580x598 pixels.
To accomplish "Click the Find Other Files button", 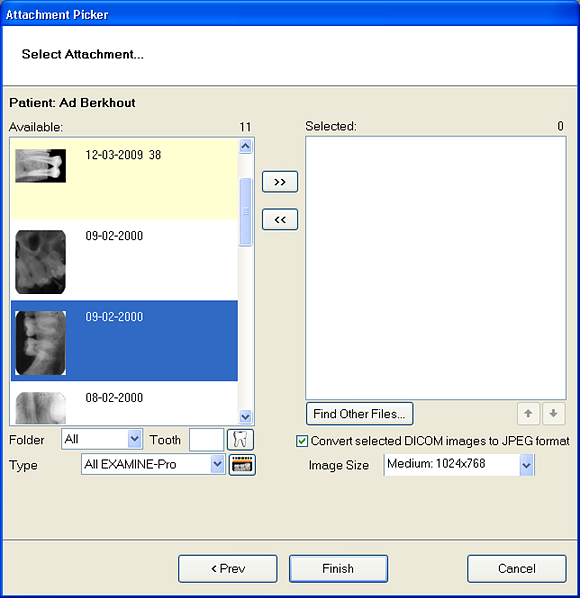I will coord(359,414).
